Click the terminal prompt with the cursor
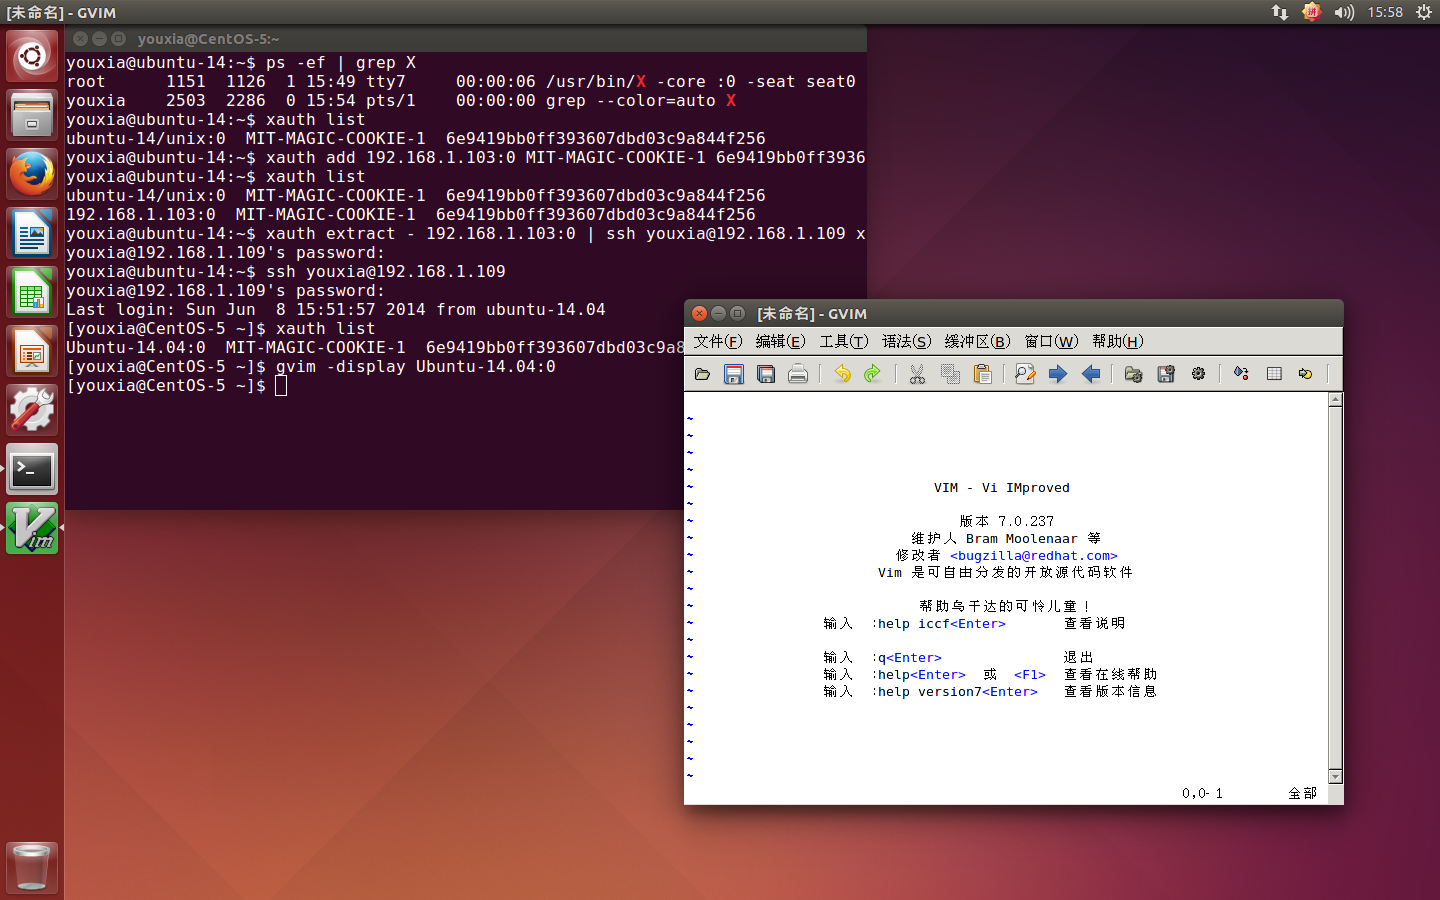1440x900 pixels. (x=176, y=386)
